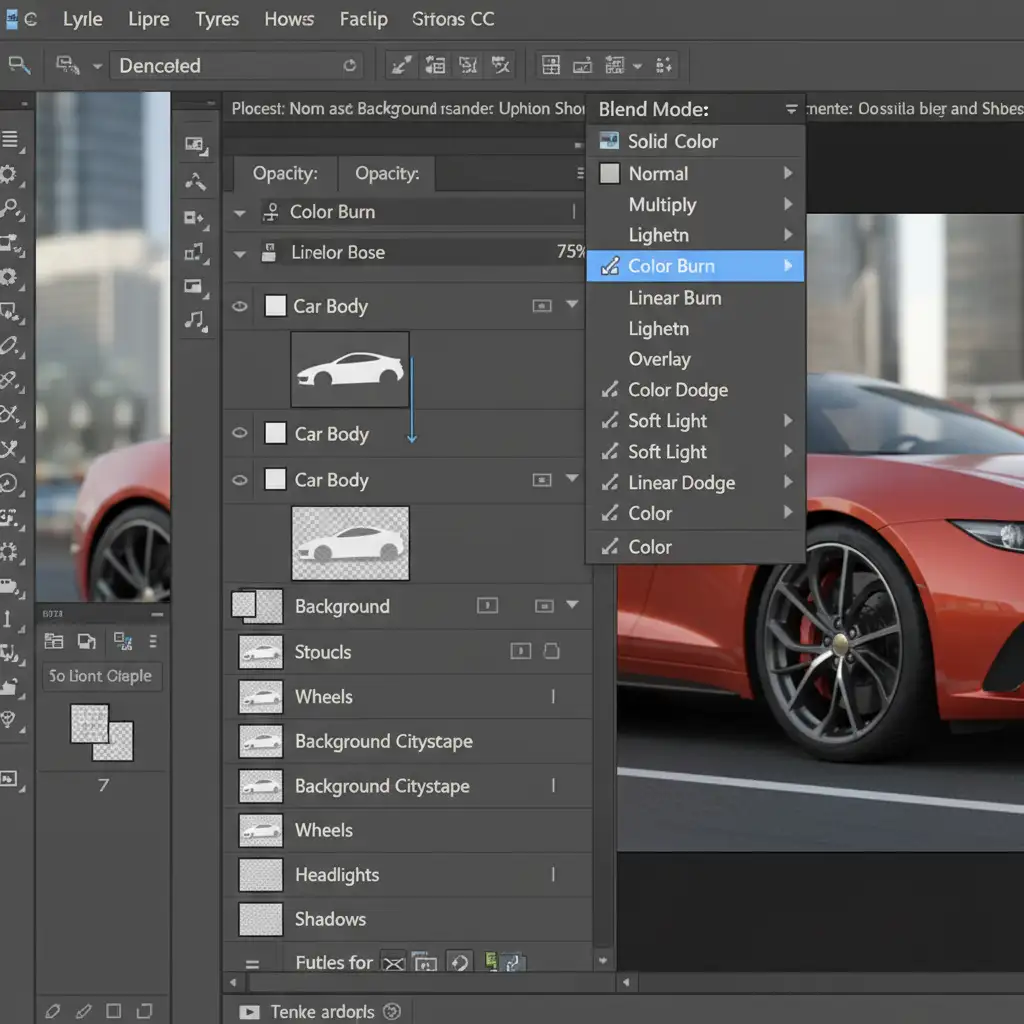The height and width of the screenshot is (1024, 1024).
Task: Open the Denceled dropdown field
Action: pos(235,66)
